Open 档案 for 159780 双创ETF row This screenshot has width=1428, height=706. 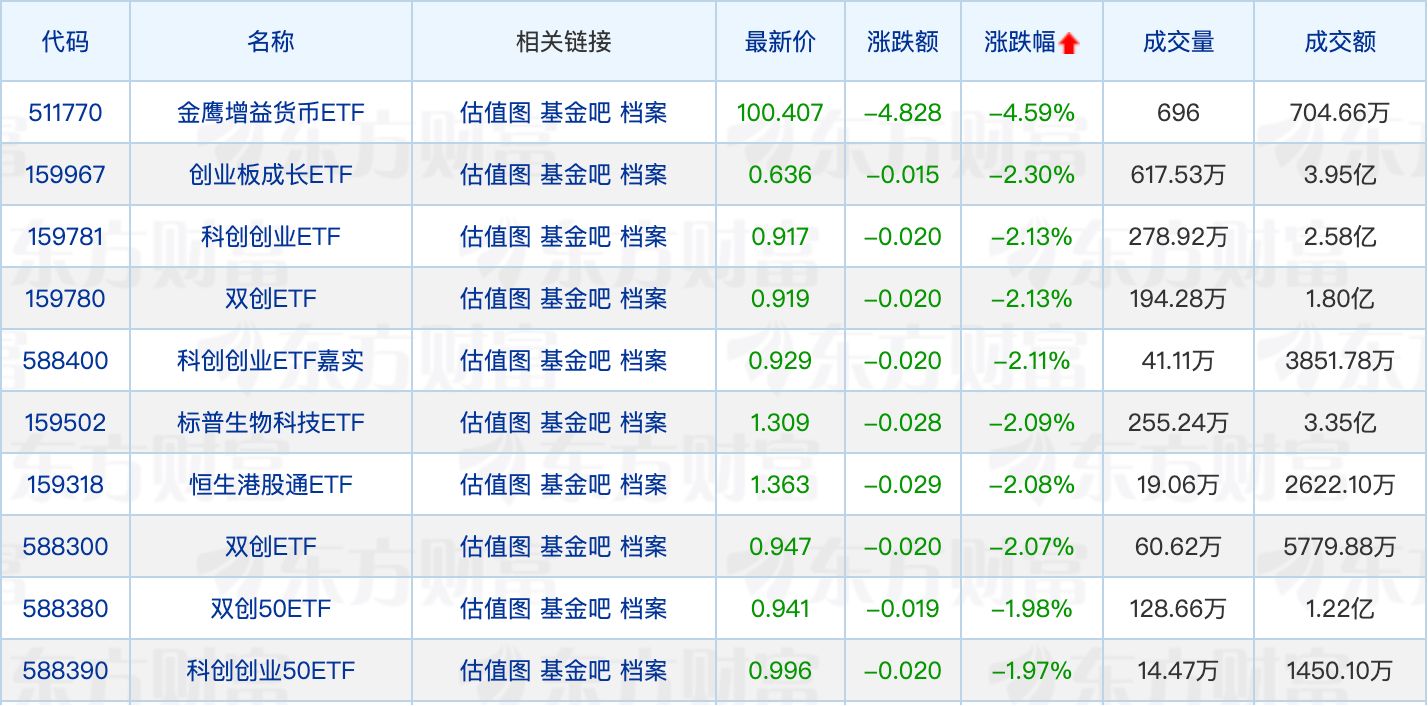pyautogui.click(x=643, y=299)
